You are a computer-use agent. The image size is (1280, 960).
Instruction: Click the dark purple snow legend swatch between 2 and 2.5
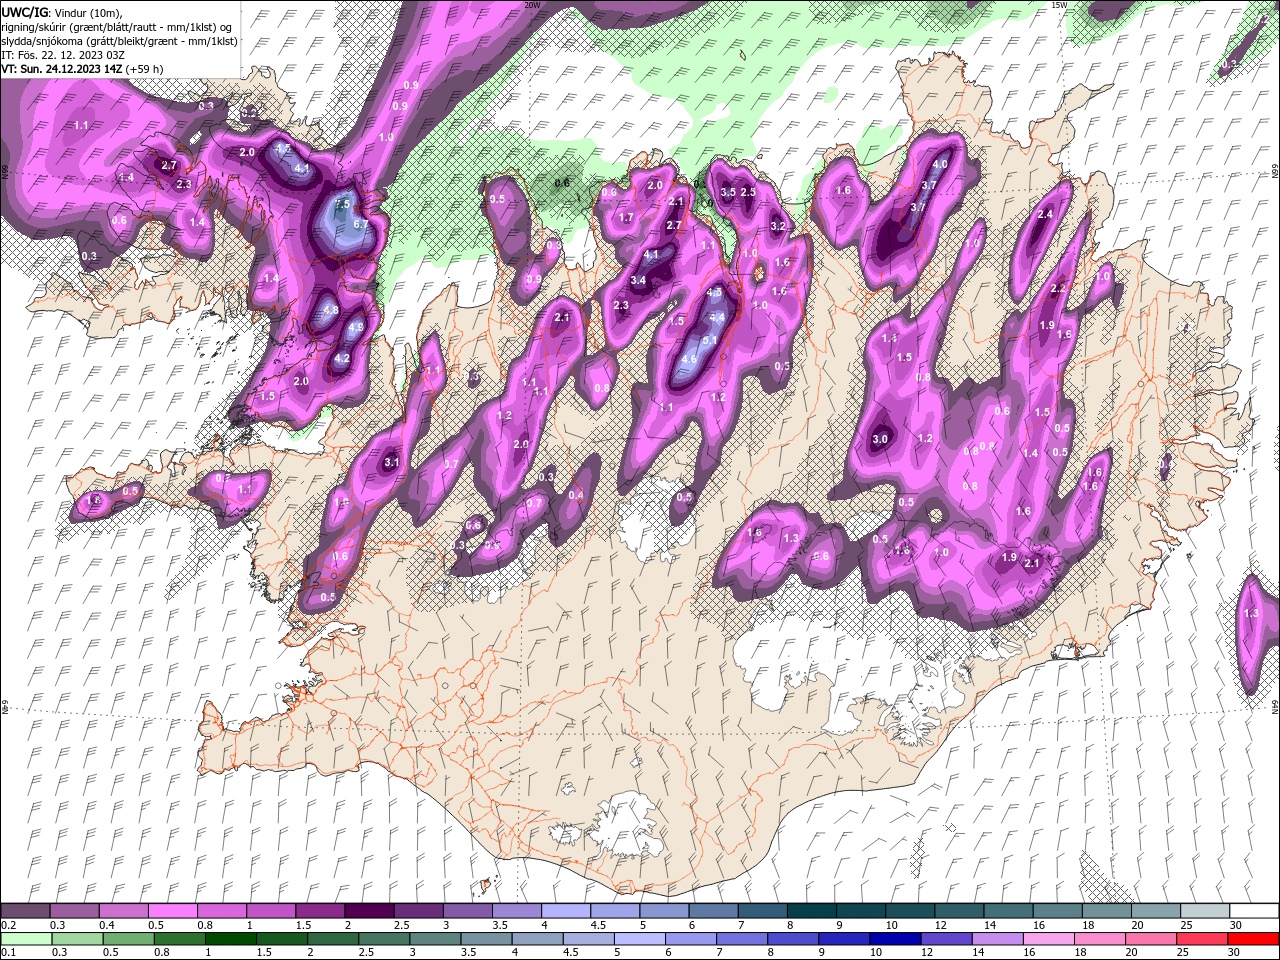(x=368, y=911)
